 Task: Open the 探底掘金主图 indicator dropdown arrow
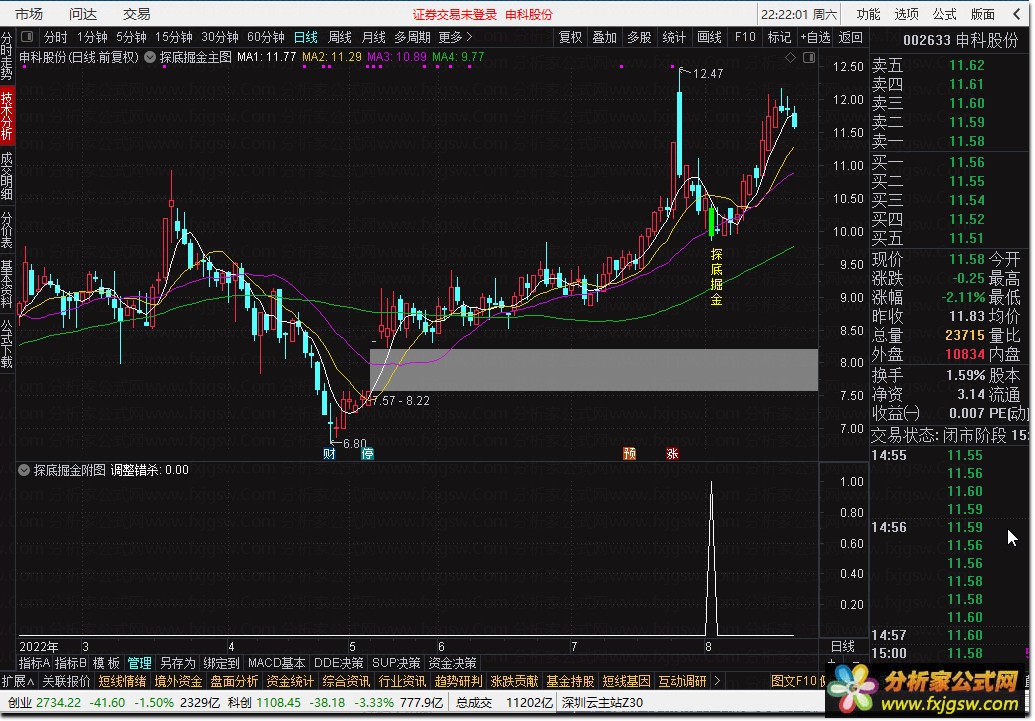coord(150,57)
